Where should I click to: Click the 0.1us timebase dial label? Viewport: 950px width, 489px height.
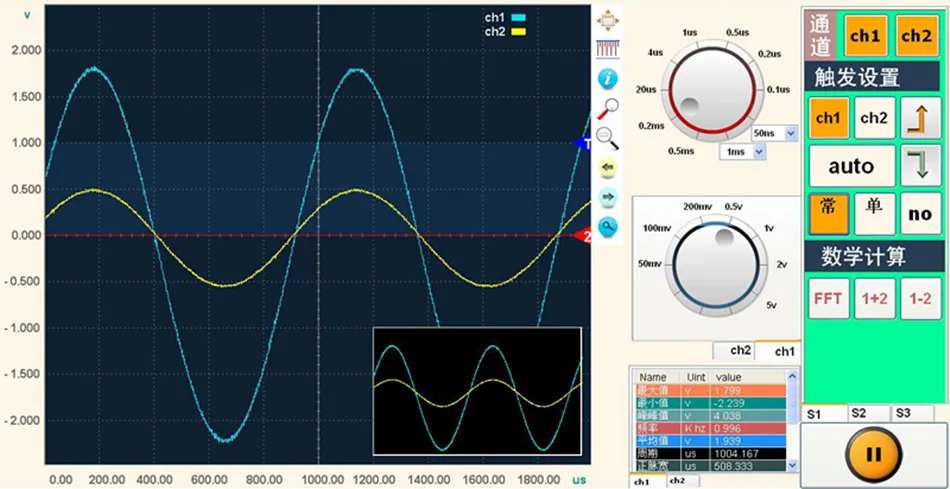coord(779,90)
